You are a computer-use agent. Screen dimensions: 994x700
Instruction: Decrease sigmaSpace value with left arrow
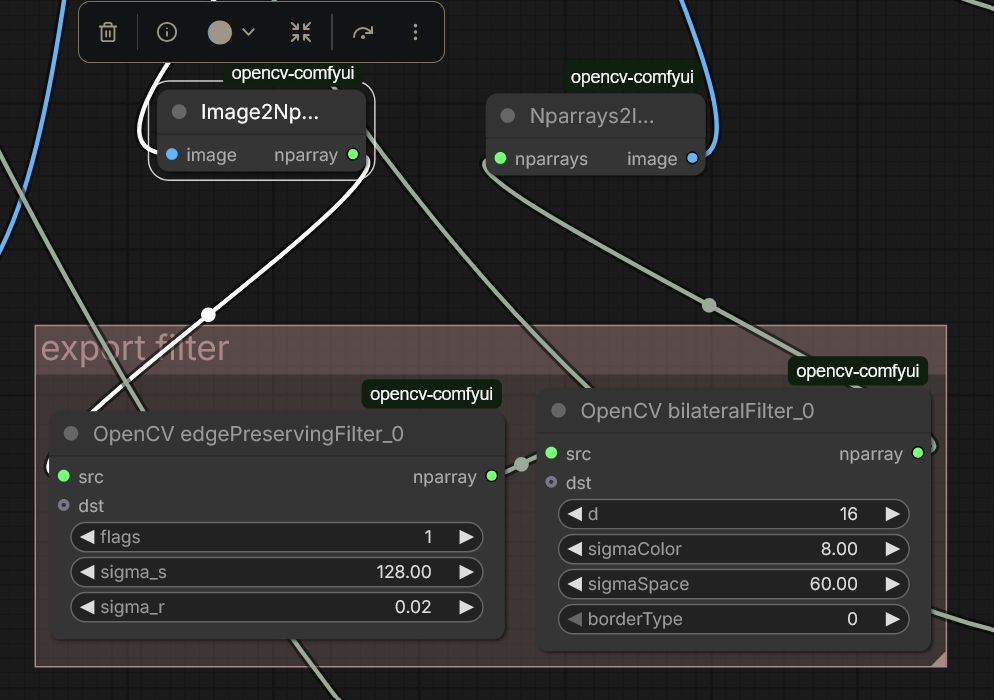574,583
